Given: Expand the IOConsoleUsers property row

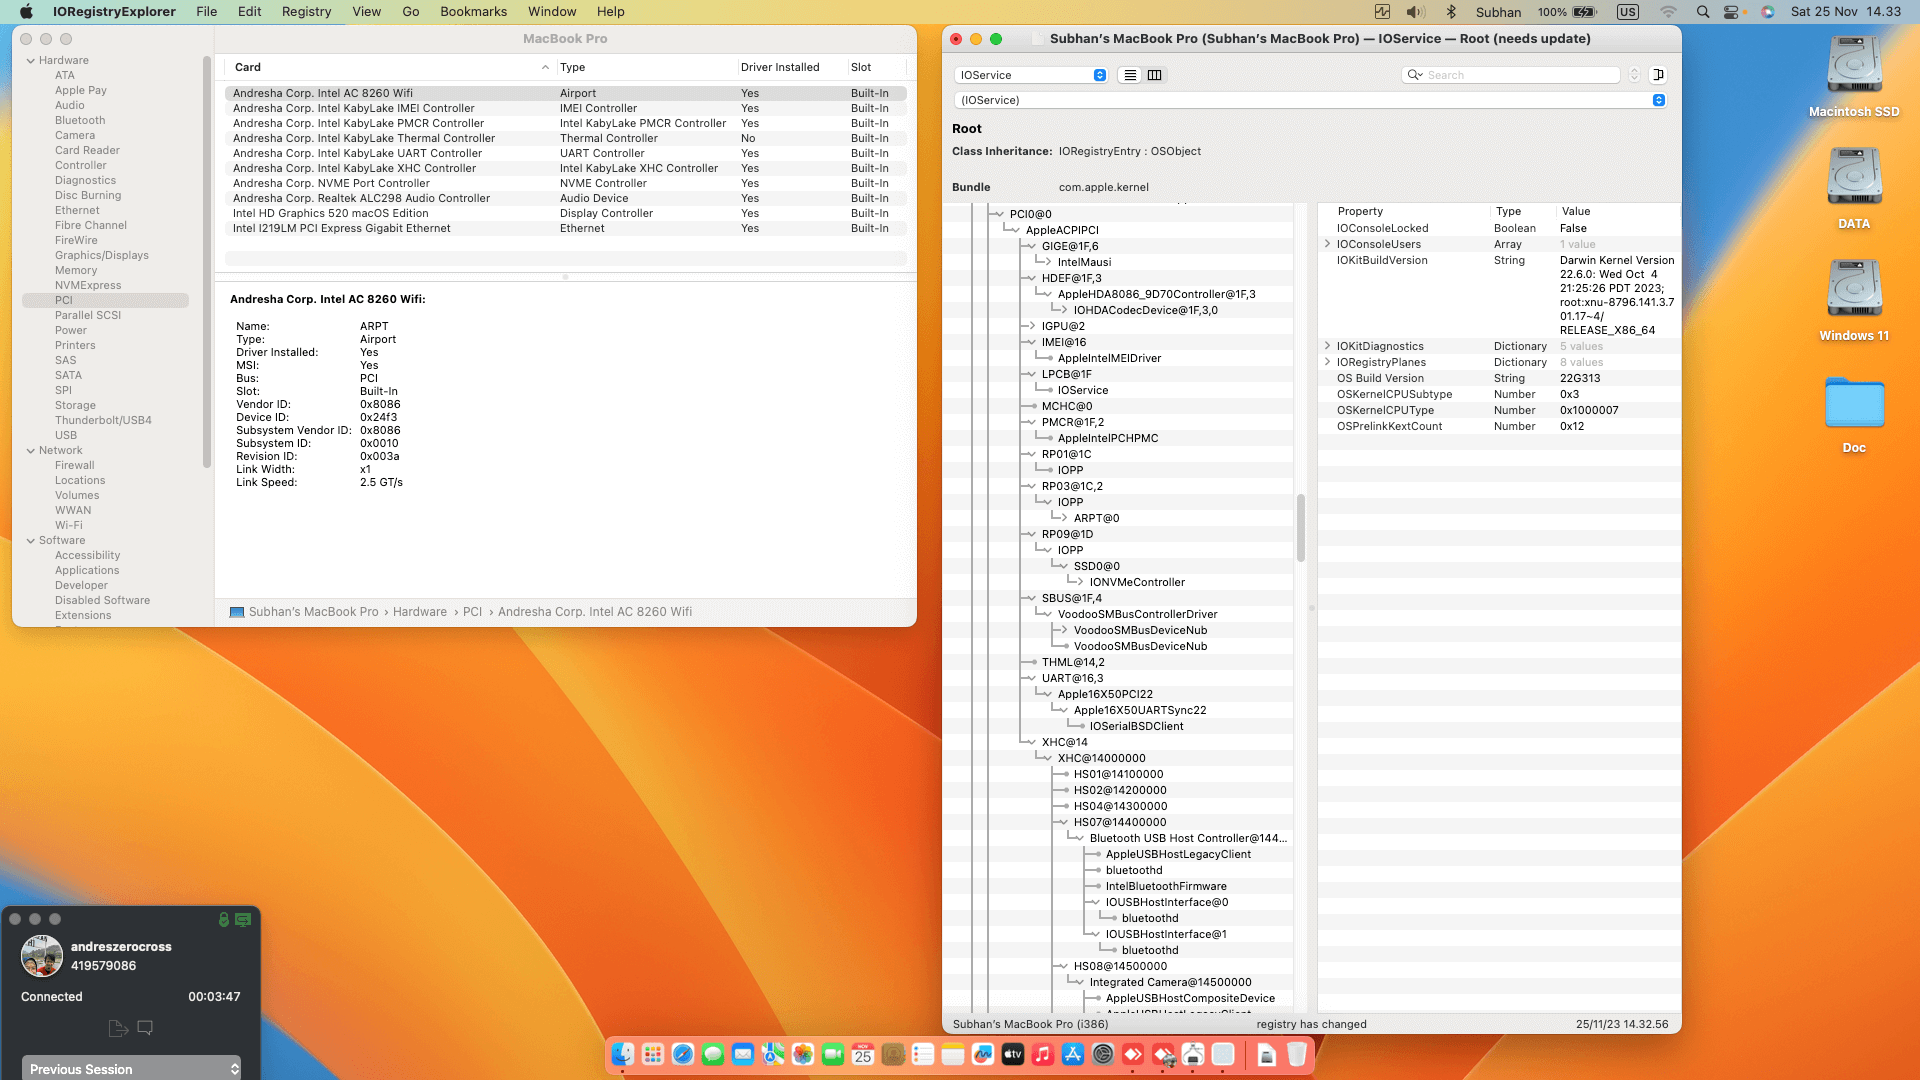Looking at the screenshot, I should point(1327,244).
